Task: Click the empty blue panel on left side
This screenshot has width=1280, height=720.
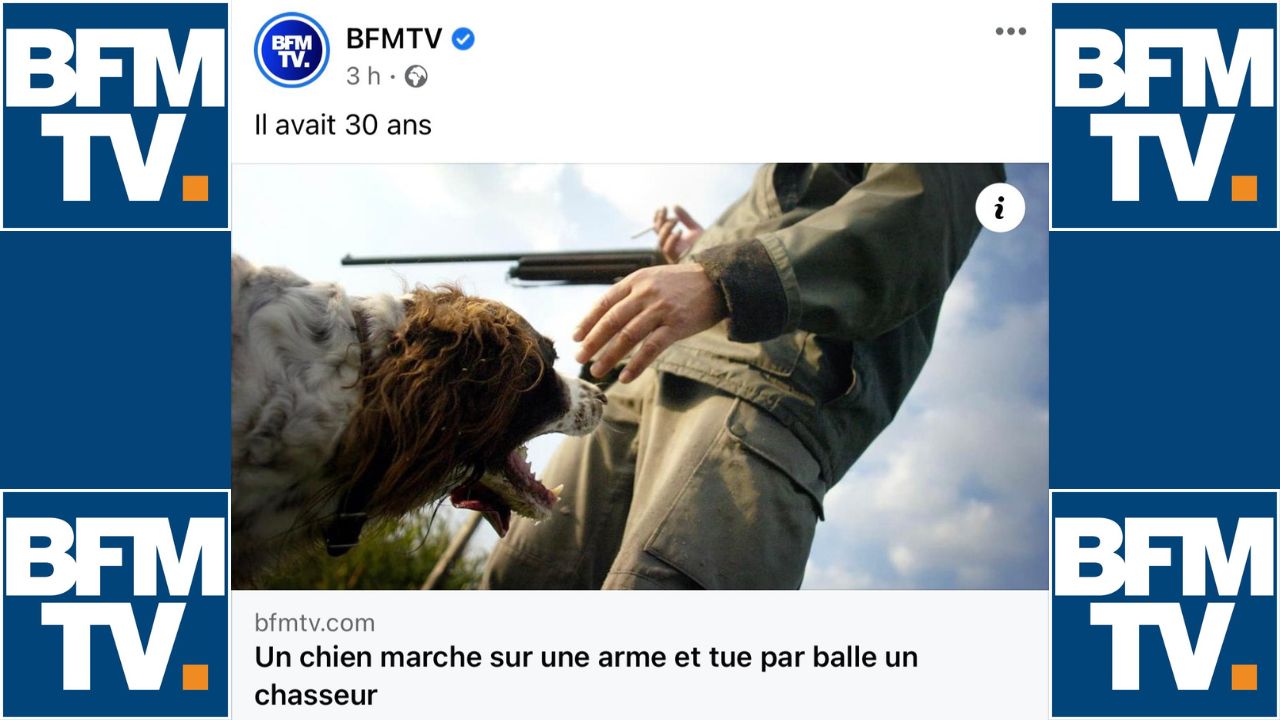Action: [115, 360]
